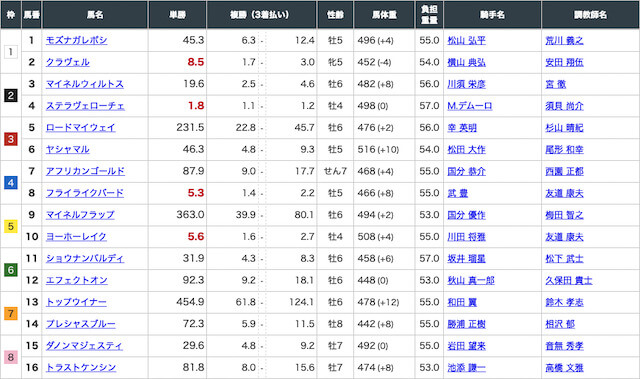Screen dimensions: 640x379
Task: Click the 馬体重 column header
Action: (384, 15)
